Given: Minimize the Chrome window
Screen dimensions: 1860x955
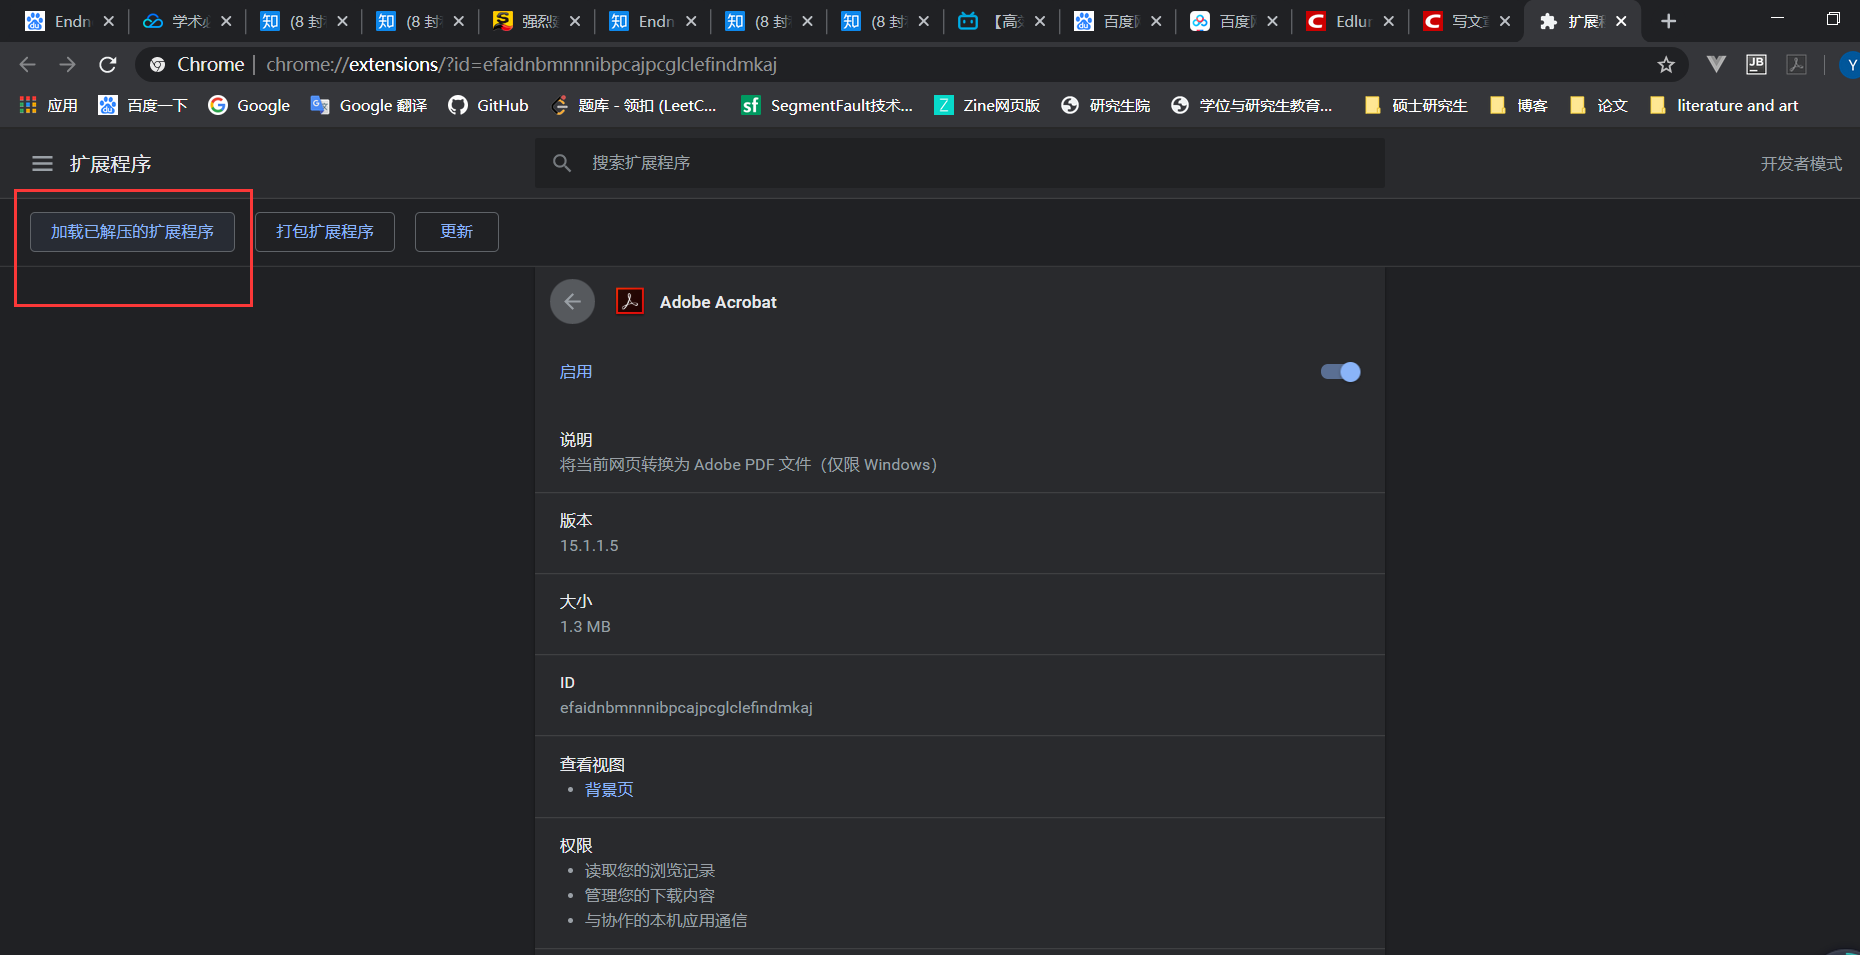Looking at the screenshot, I should point(1777,19).
